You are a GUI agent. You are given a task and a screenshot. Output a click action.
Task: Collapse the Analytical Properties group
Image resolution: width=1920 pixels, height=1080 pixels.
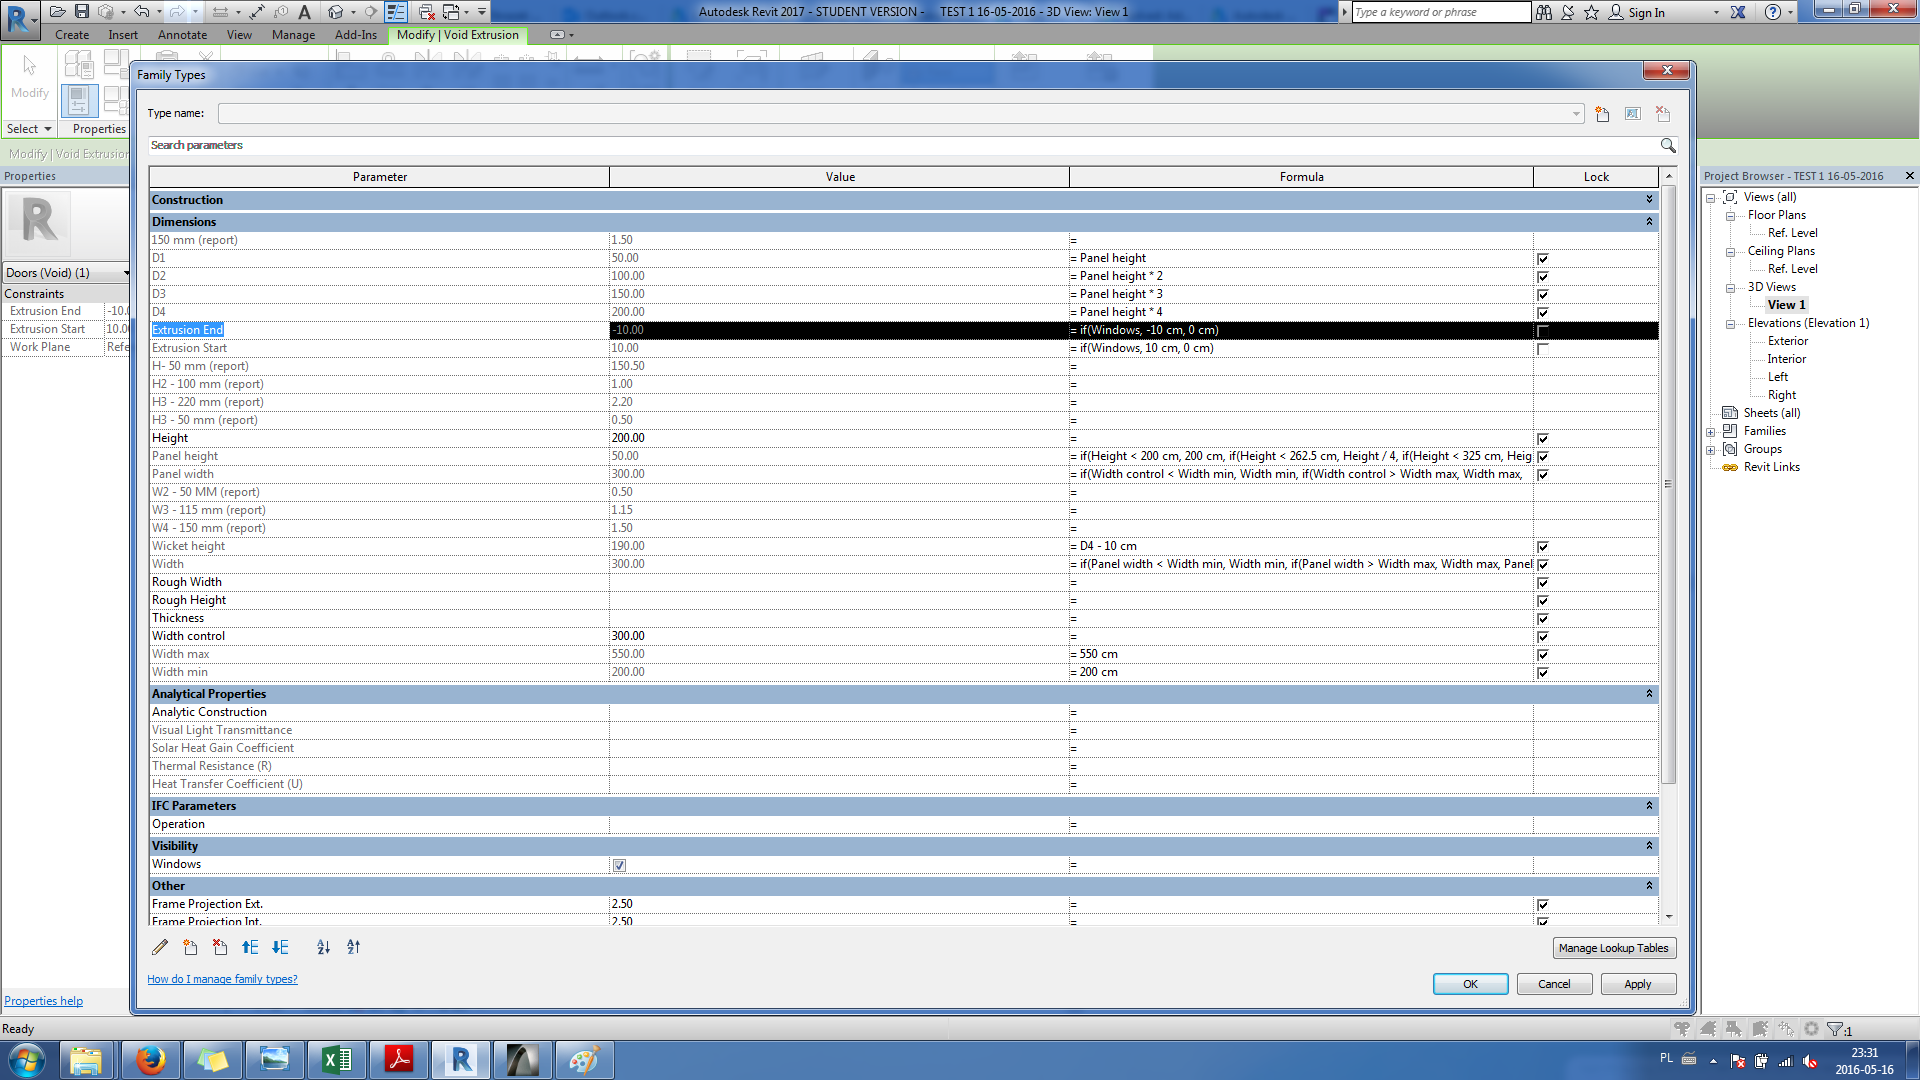click(1649, 694)
